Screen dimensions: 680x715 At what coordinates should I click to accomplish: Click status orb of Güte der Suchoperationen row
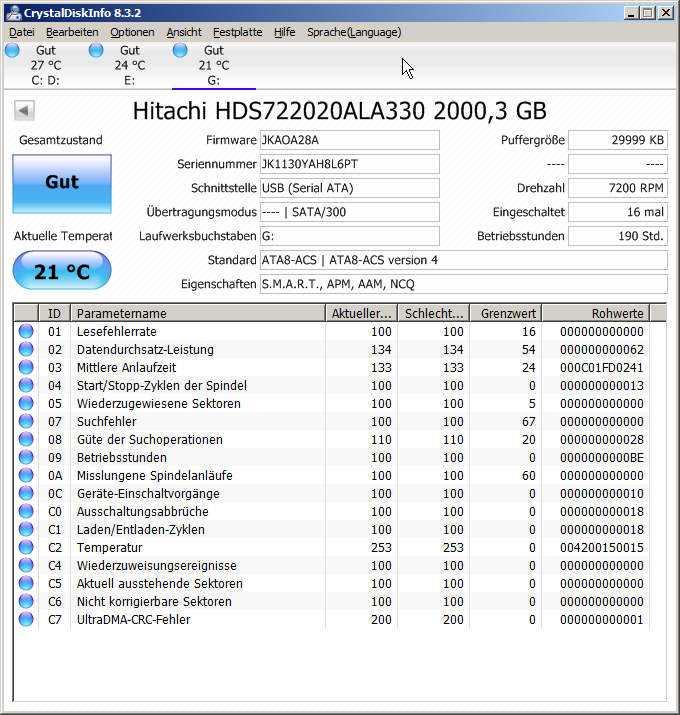tap(26, 440)
